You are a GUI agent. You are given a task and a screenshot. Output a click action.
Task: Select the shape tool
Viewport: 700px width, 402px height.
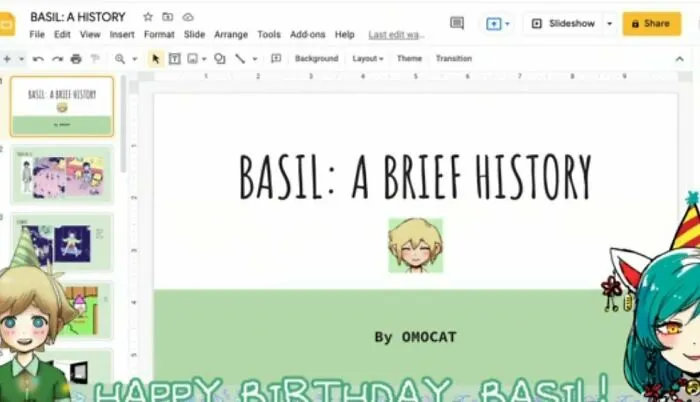220,59
